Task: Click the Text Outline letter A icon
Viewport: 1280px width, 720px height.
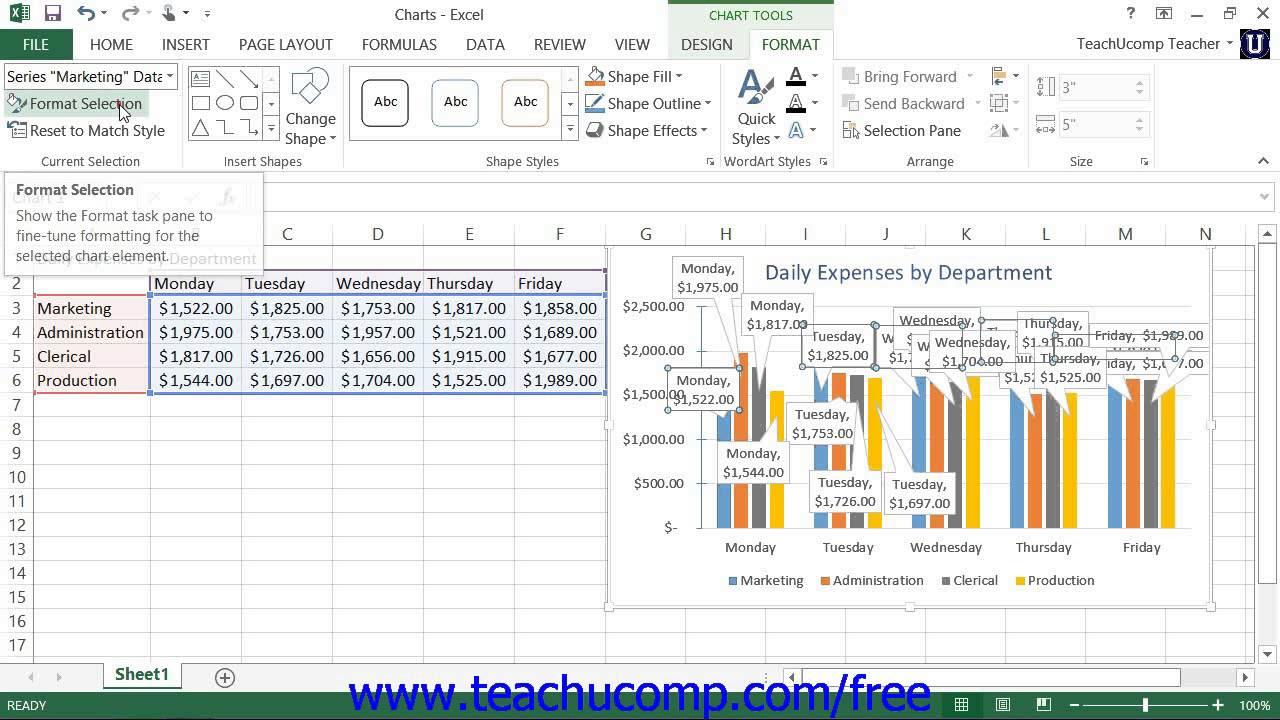Action: pos(796,103)
